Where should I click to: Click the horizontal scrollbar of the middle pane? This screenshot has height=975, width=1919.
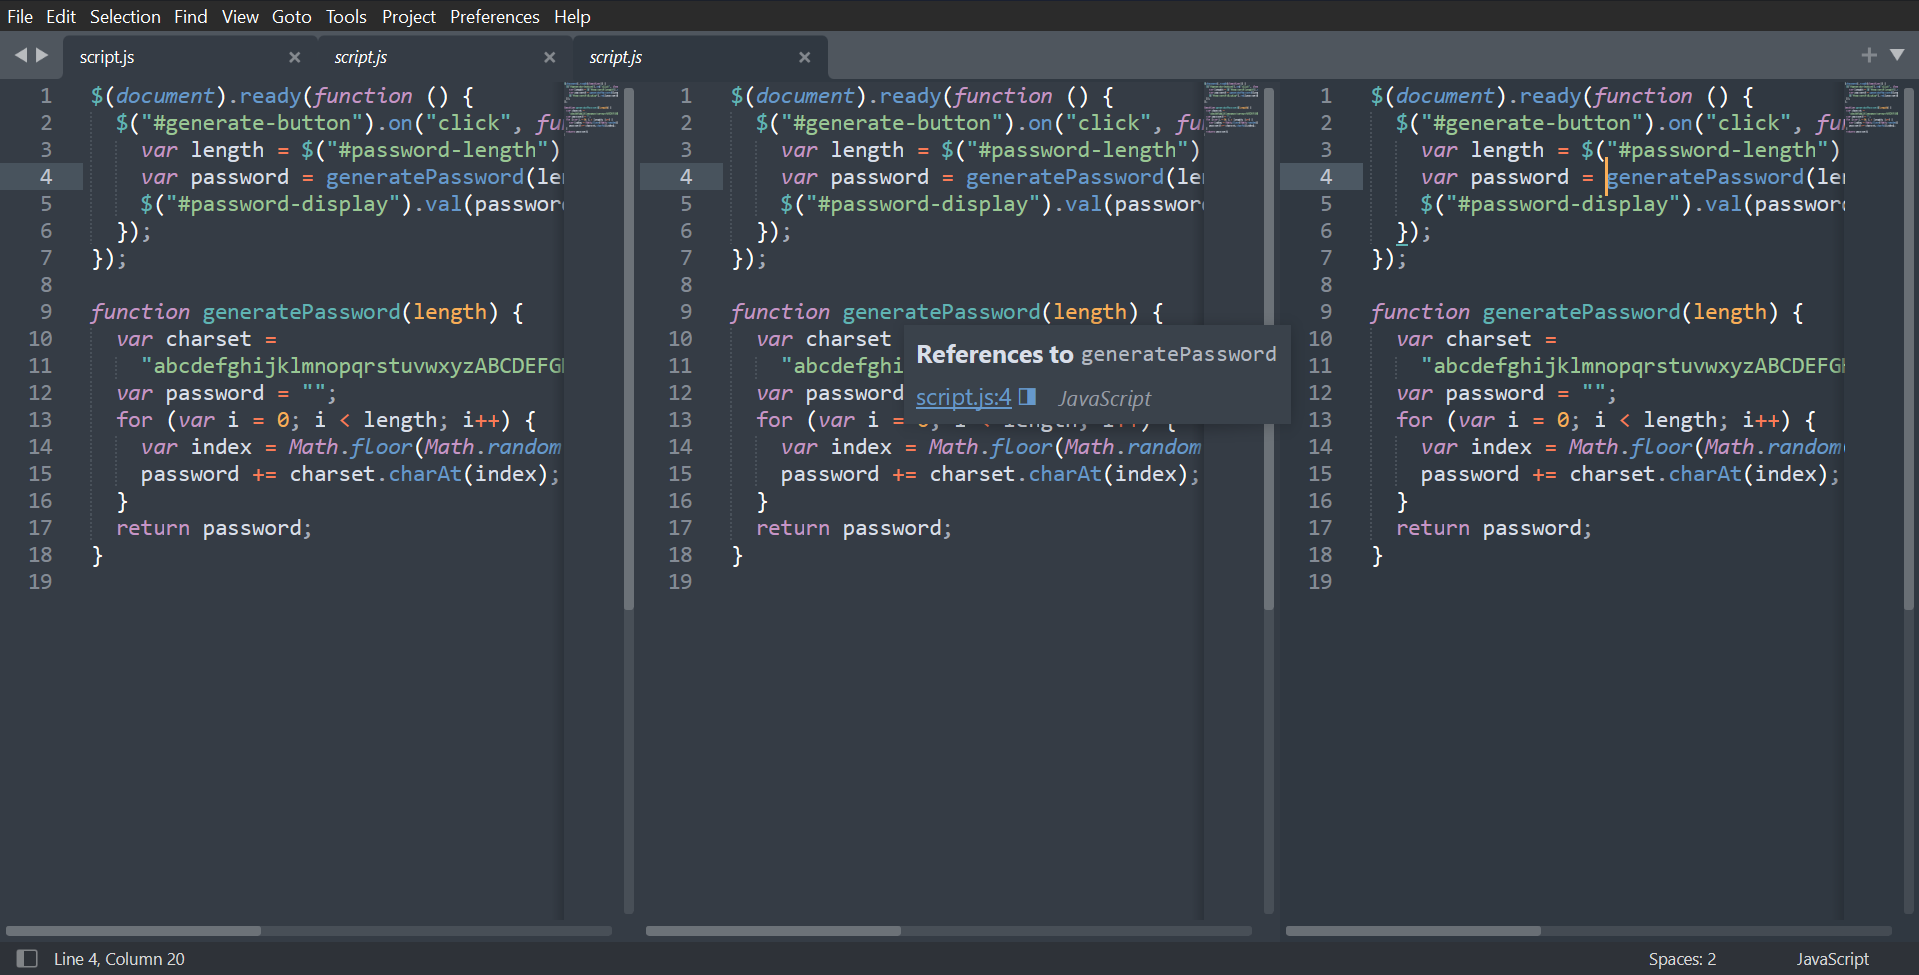(x=773, y=931)
